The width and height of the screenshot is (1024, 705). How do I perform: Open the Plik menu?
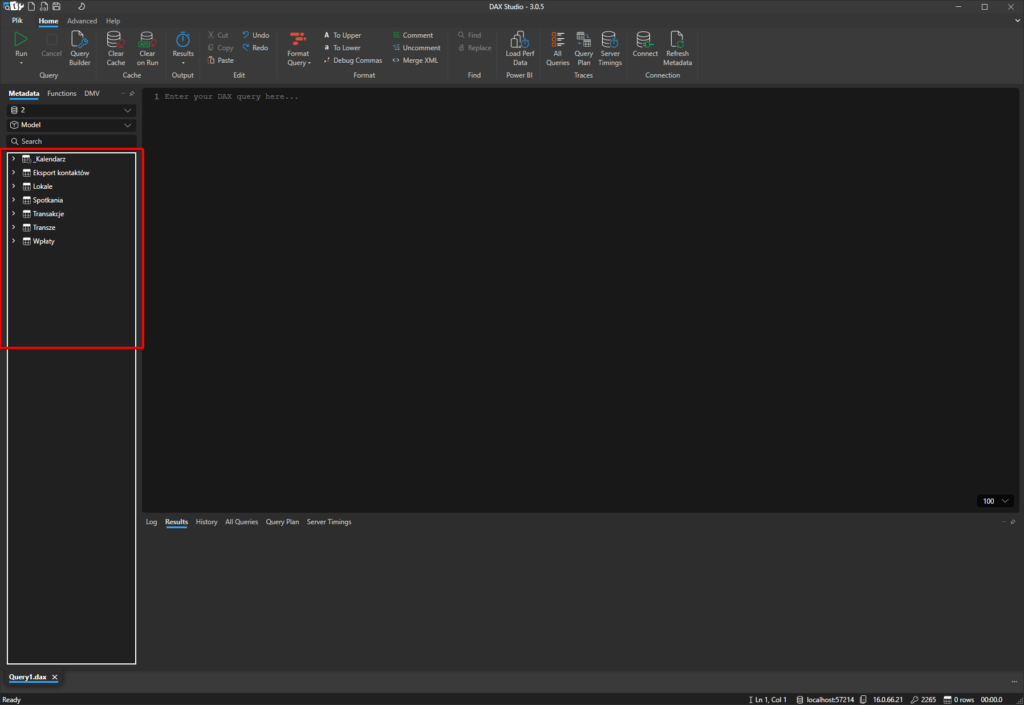17,21
